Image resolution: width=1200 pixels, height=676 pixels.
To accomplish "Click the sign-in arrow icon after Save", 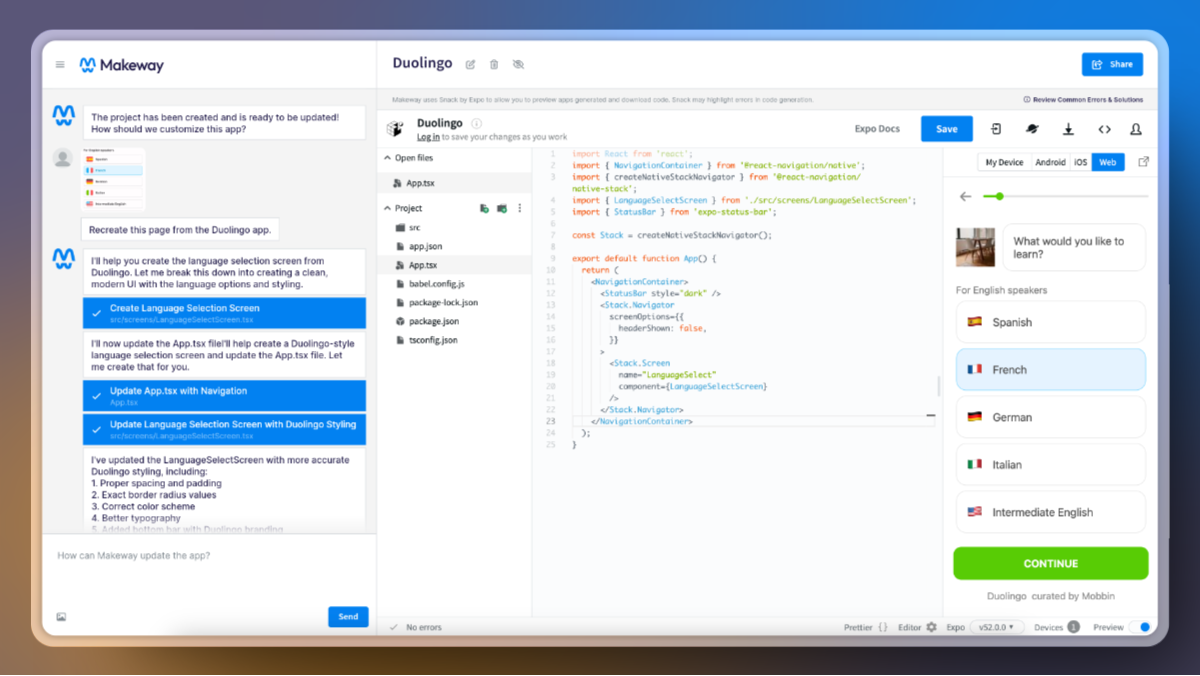I will (x=997, y=129).
